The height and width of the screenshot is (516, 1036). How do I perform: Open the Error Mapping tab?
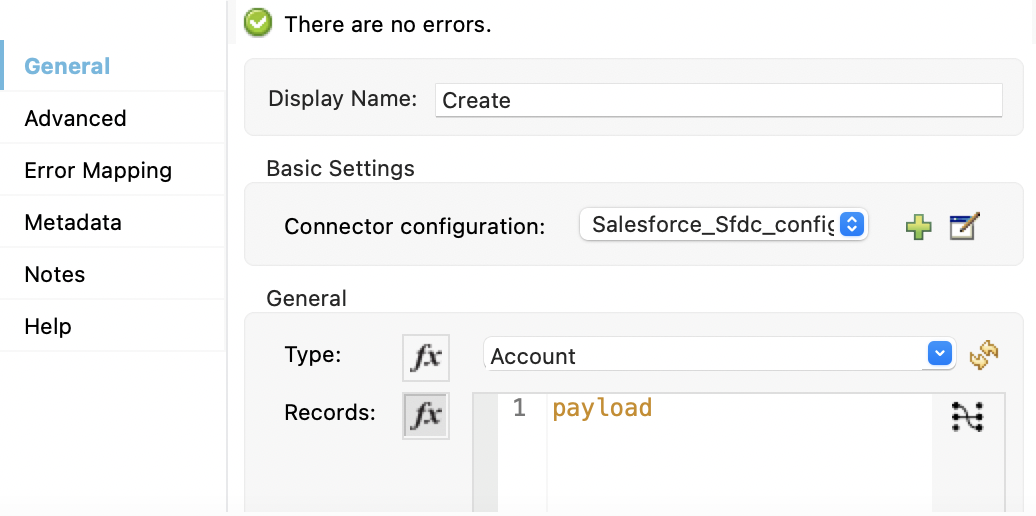98,170
